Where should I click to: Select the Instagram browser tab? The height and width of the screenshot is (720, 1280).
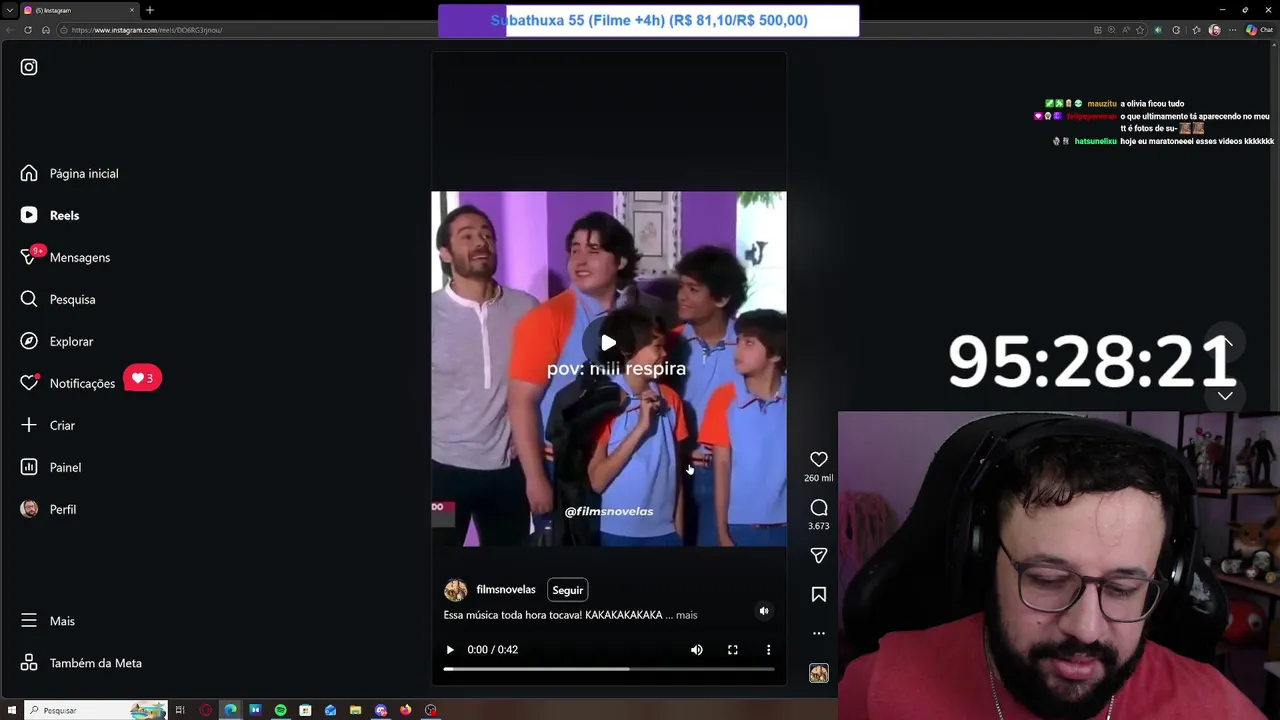[80, 10]
